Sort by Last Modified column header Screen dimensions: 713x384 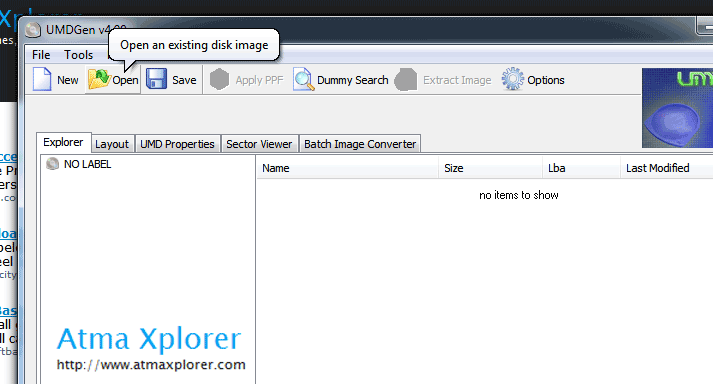[667, 168]
